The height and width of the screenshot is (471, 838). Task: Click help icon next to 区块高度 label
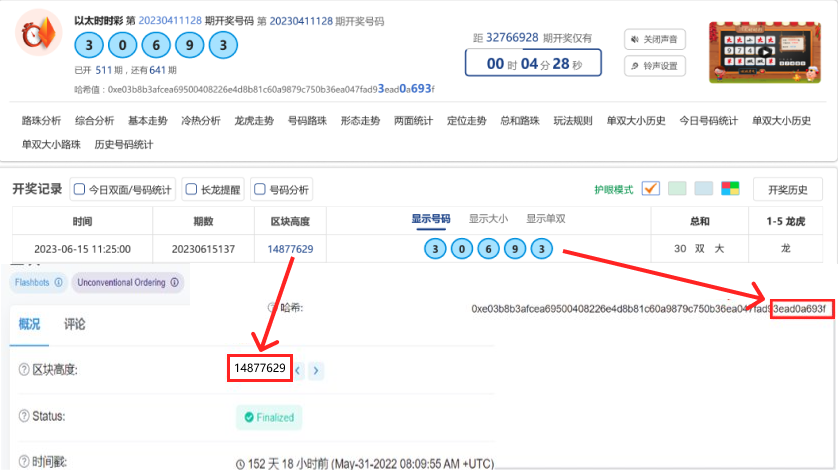tap(24, 370)
